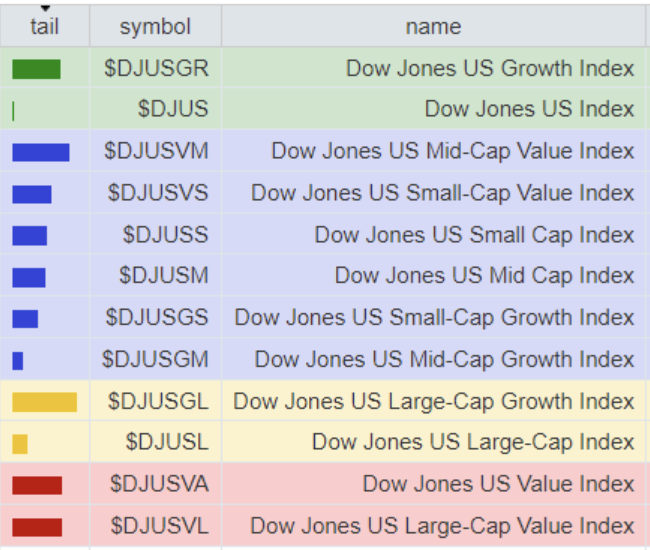Select Dow Jones US Mid-Cap Value Index name

[452, 152]
